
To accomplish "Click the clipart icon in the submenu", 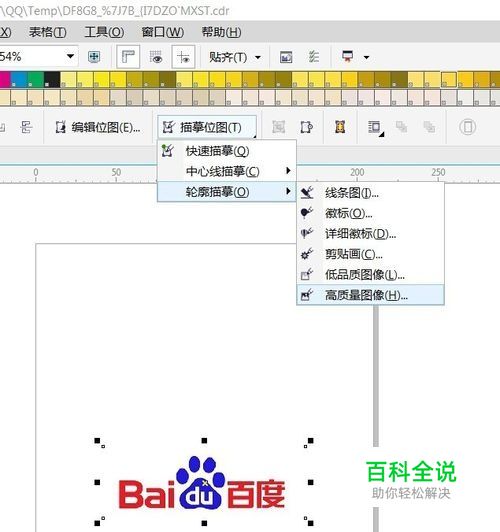I will 307,253.
